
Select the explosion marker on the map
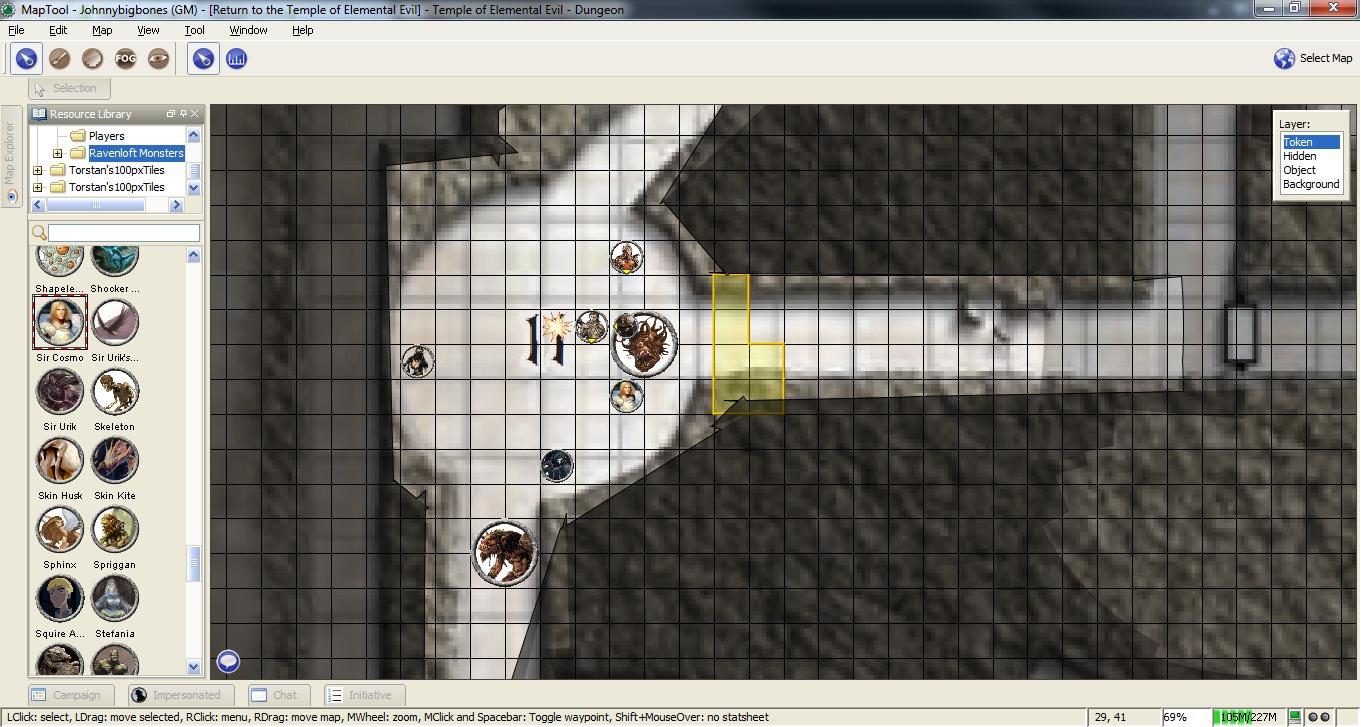pyautogui.click(x=555, y=326)
